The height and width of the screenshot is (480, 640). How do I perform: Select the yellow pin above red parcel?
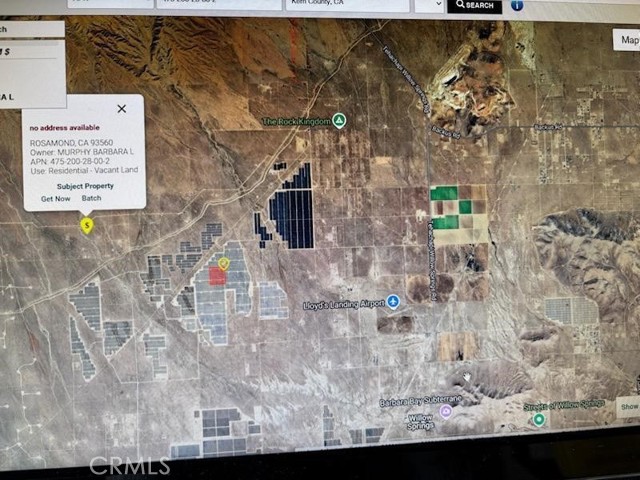tap(223, 263)
